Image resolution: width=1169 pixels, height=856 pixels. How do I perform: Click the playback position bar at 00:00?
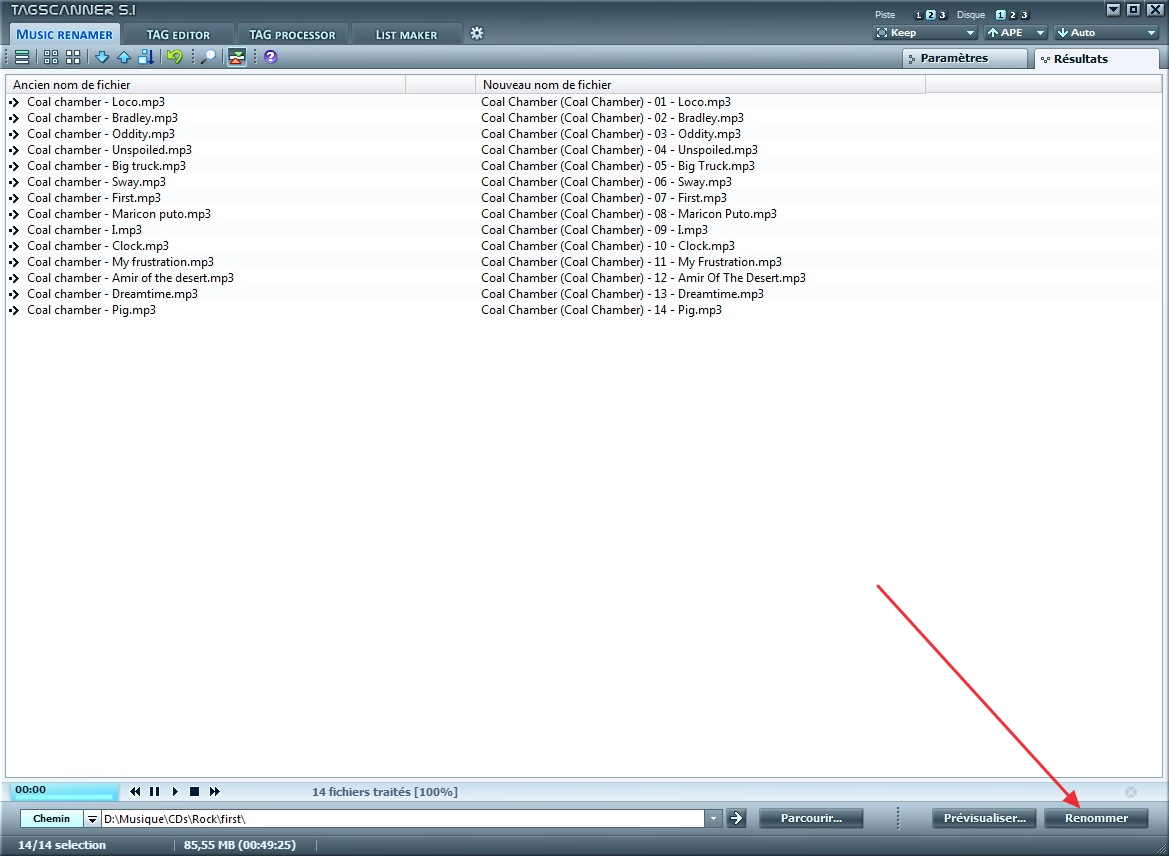click(x=63, y=791)
